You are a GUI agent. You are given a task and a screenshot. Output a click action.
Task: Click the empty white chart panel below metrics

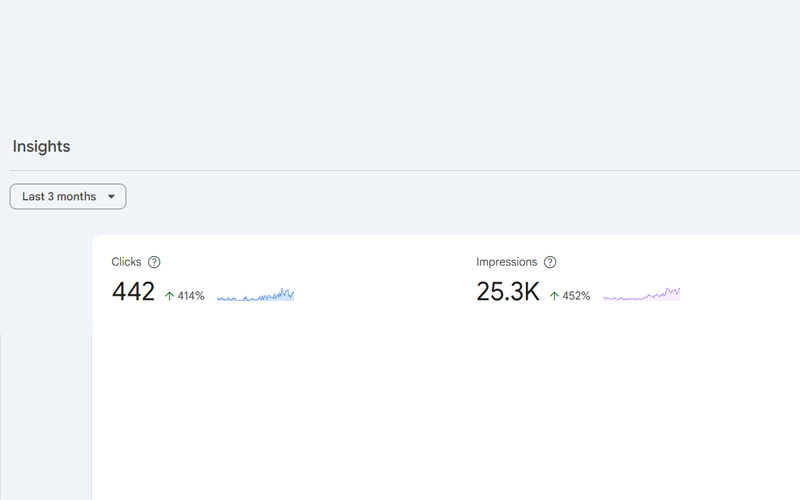[x=445, y=413]
